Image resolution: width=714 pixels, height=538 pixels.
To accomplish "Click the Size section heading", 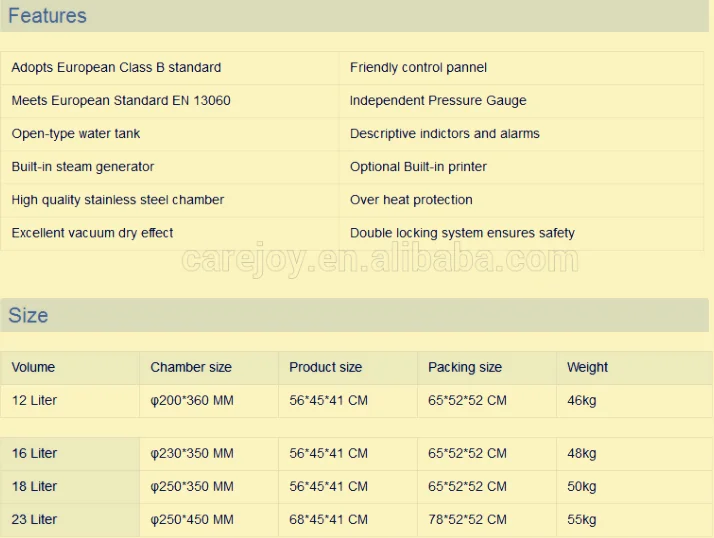I will coord(28,315).
